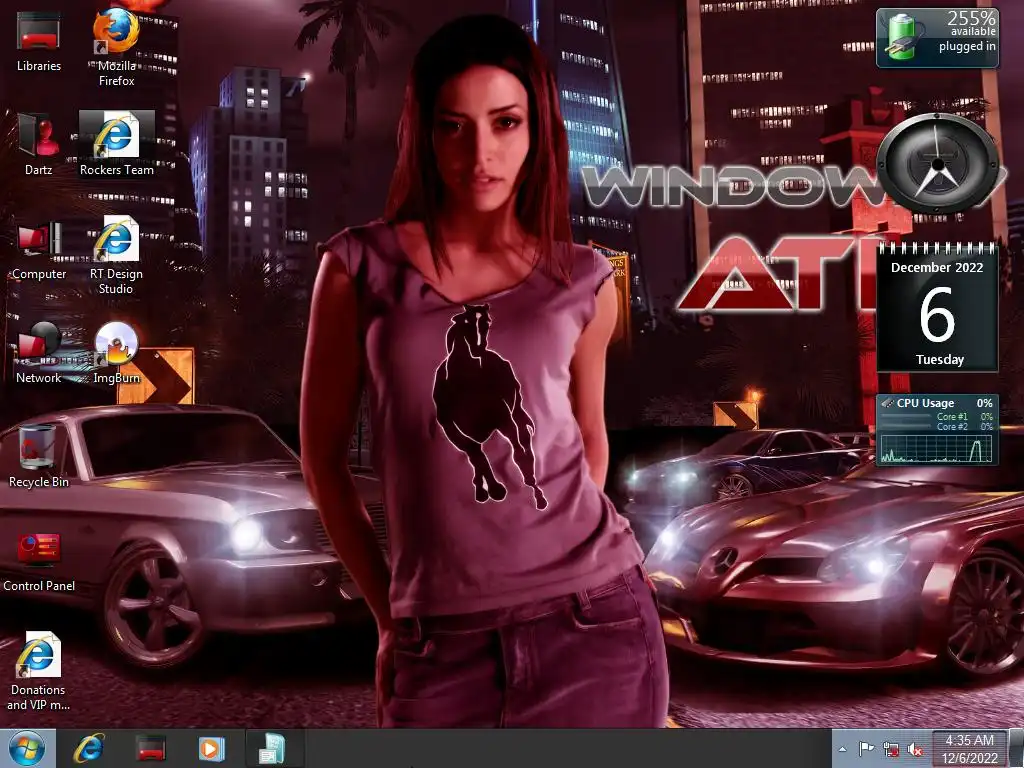Click the analog clock gadget
This screenshot has height=768, width=1024.
point(937,163)
